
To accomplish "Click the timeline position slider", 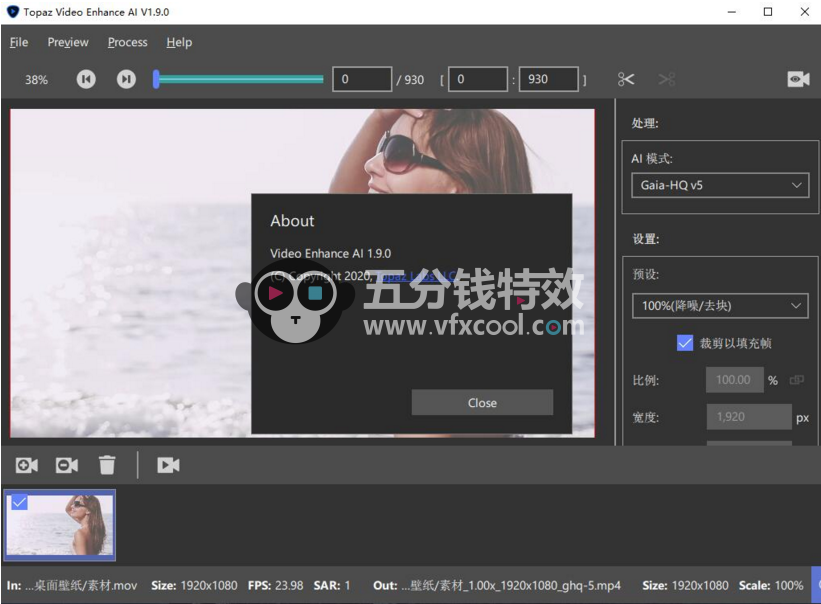I will pos(239,79).
